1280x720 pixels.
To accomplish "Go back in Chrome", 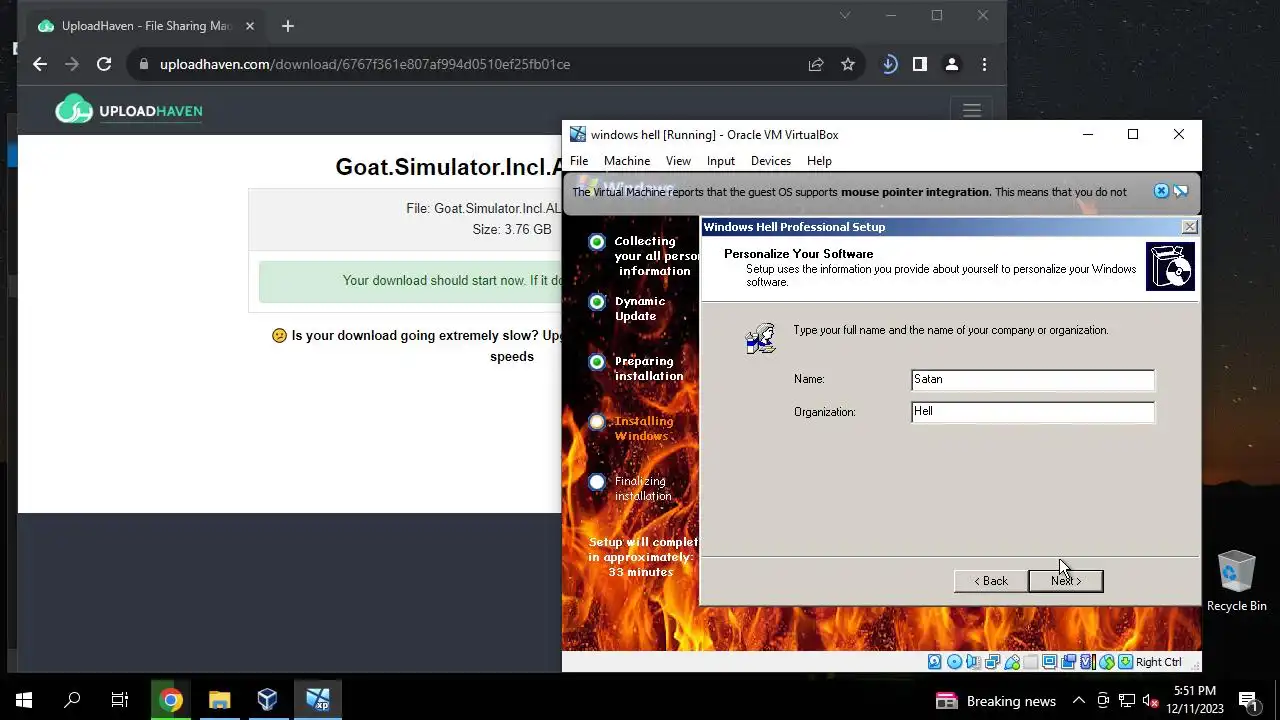I will [x=40, y=64].
